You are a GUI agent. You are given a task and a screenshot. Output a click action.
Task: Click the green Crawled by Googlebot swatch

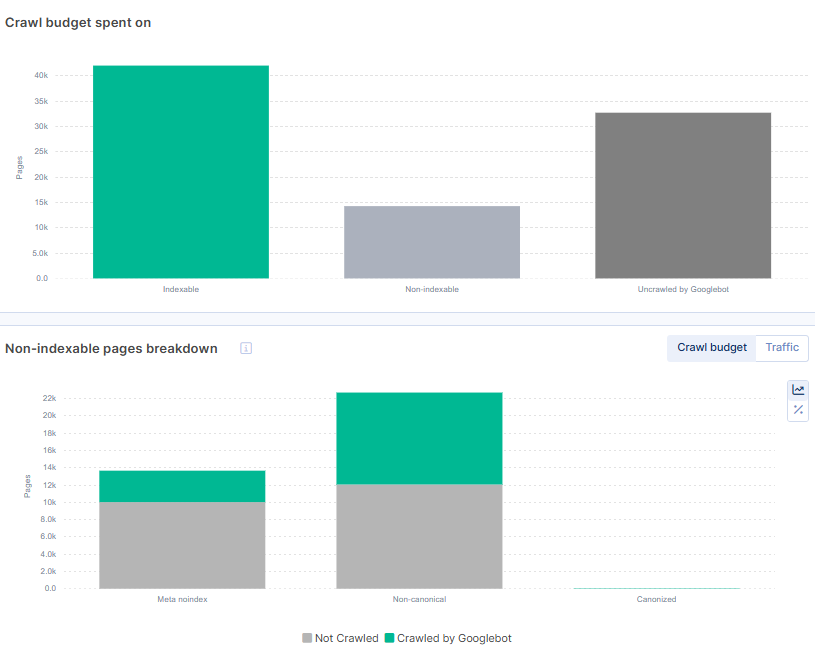[x=389, y=638]
